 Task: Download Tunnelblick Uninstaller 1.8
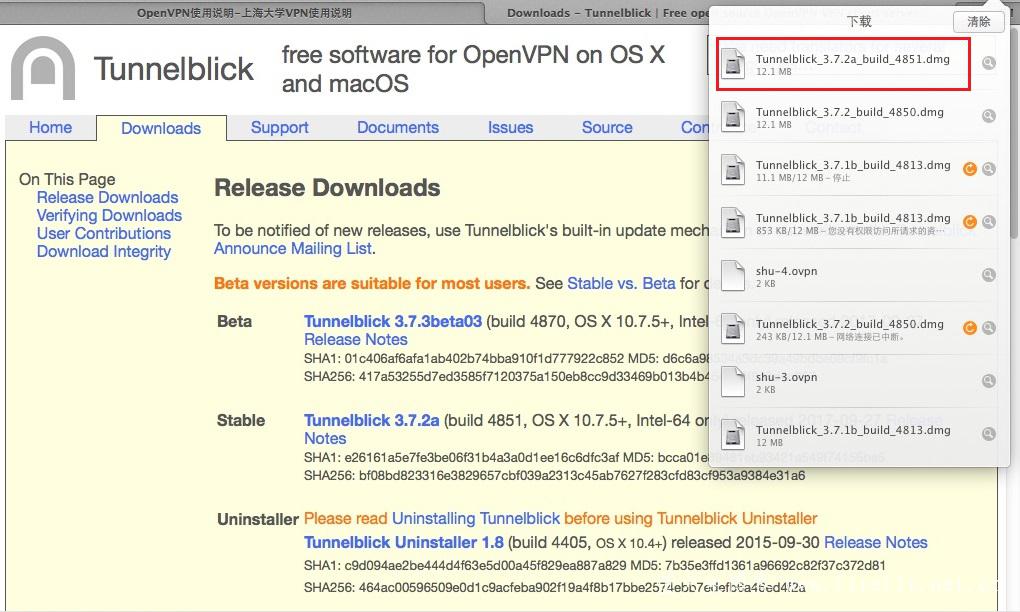[x=403, y=542]
